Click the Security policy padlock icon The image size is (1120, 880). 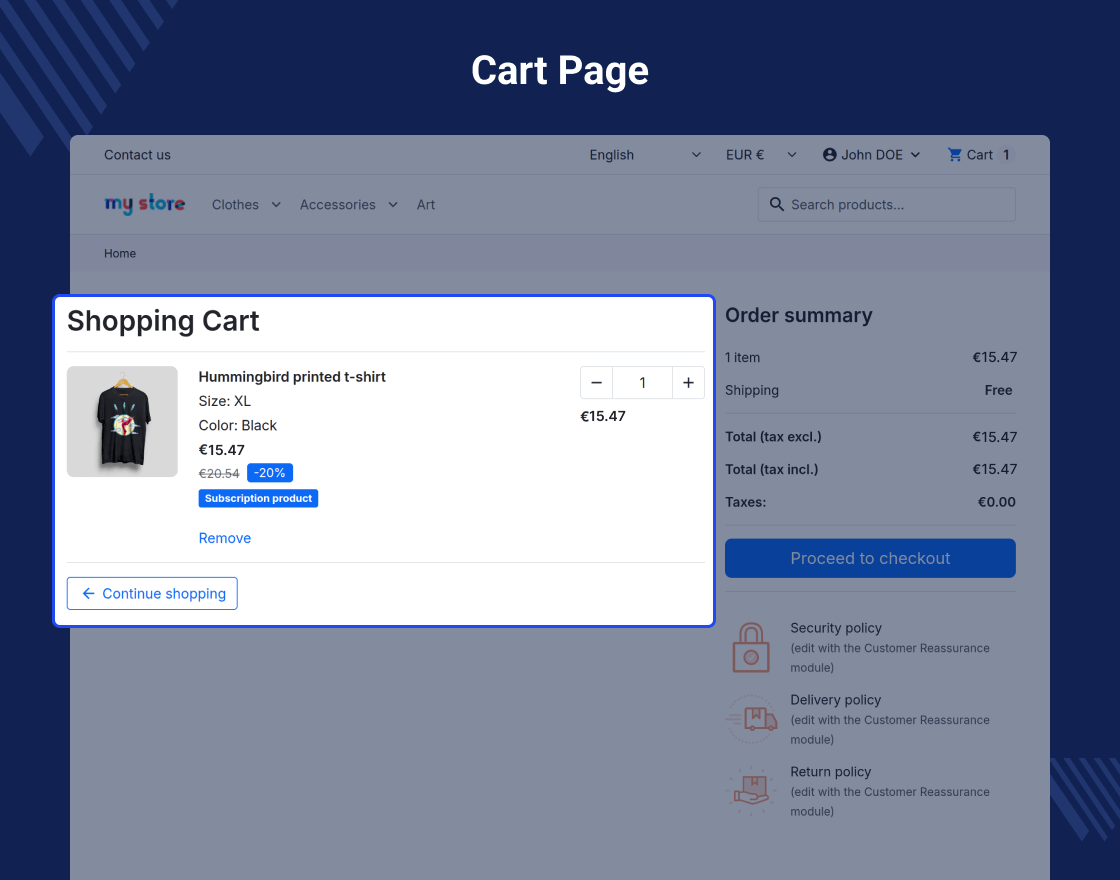(751, 647)
